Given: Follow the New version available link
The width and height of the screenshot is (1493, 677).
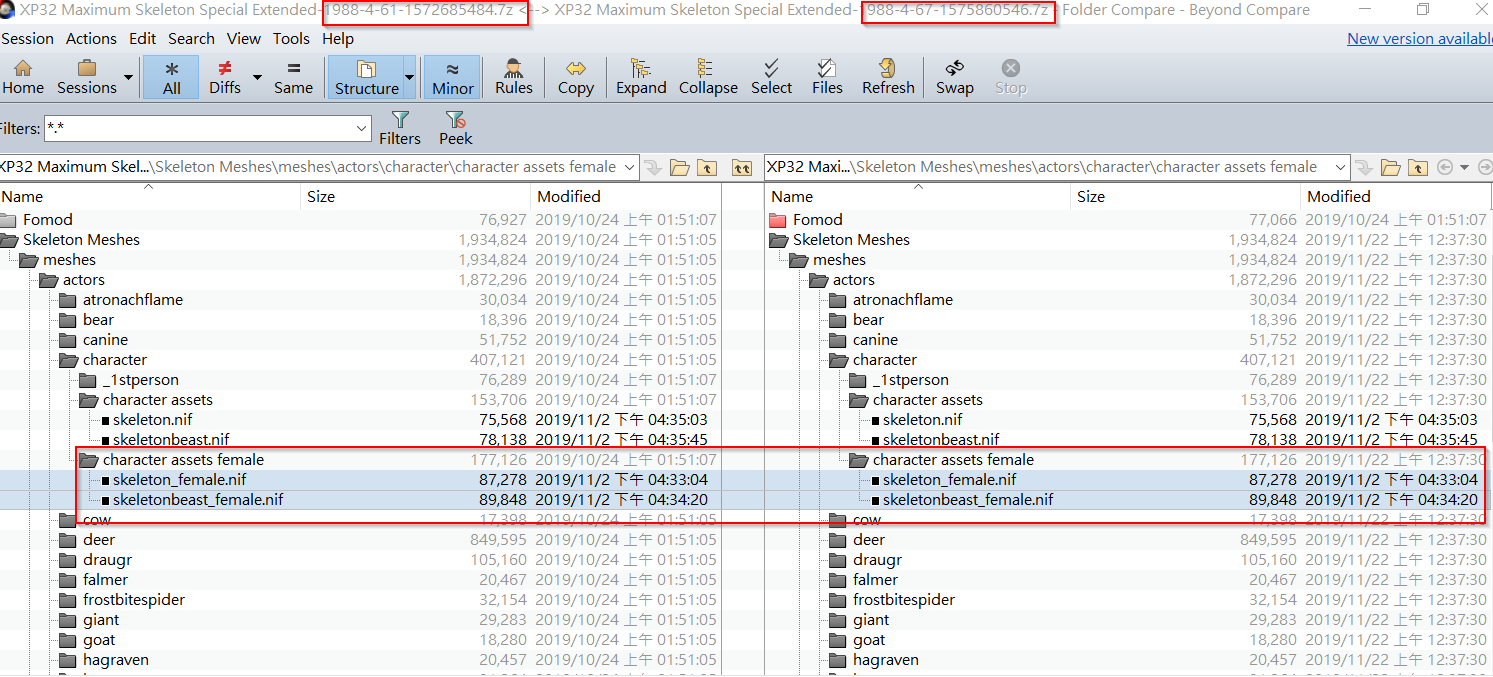Looking at the screenshot, I should pos(1420,38).
